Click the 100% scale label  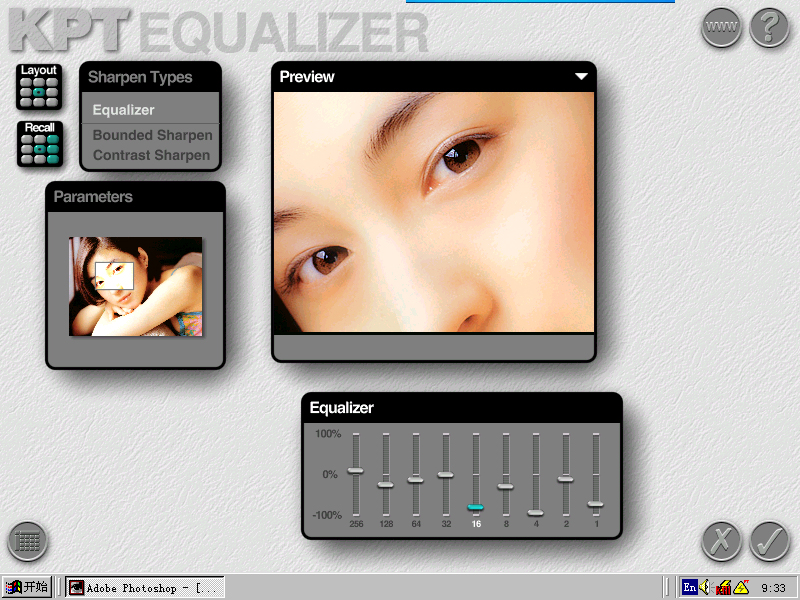point(328,434)
